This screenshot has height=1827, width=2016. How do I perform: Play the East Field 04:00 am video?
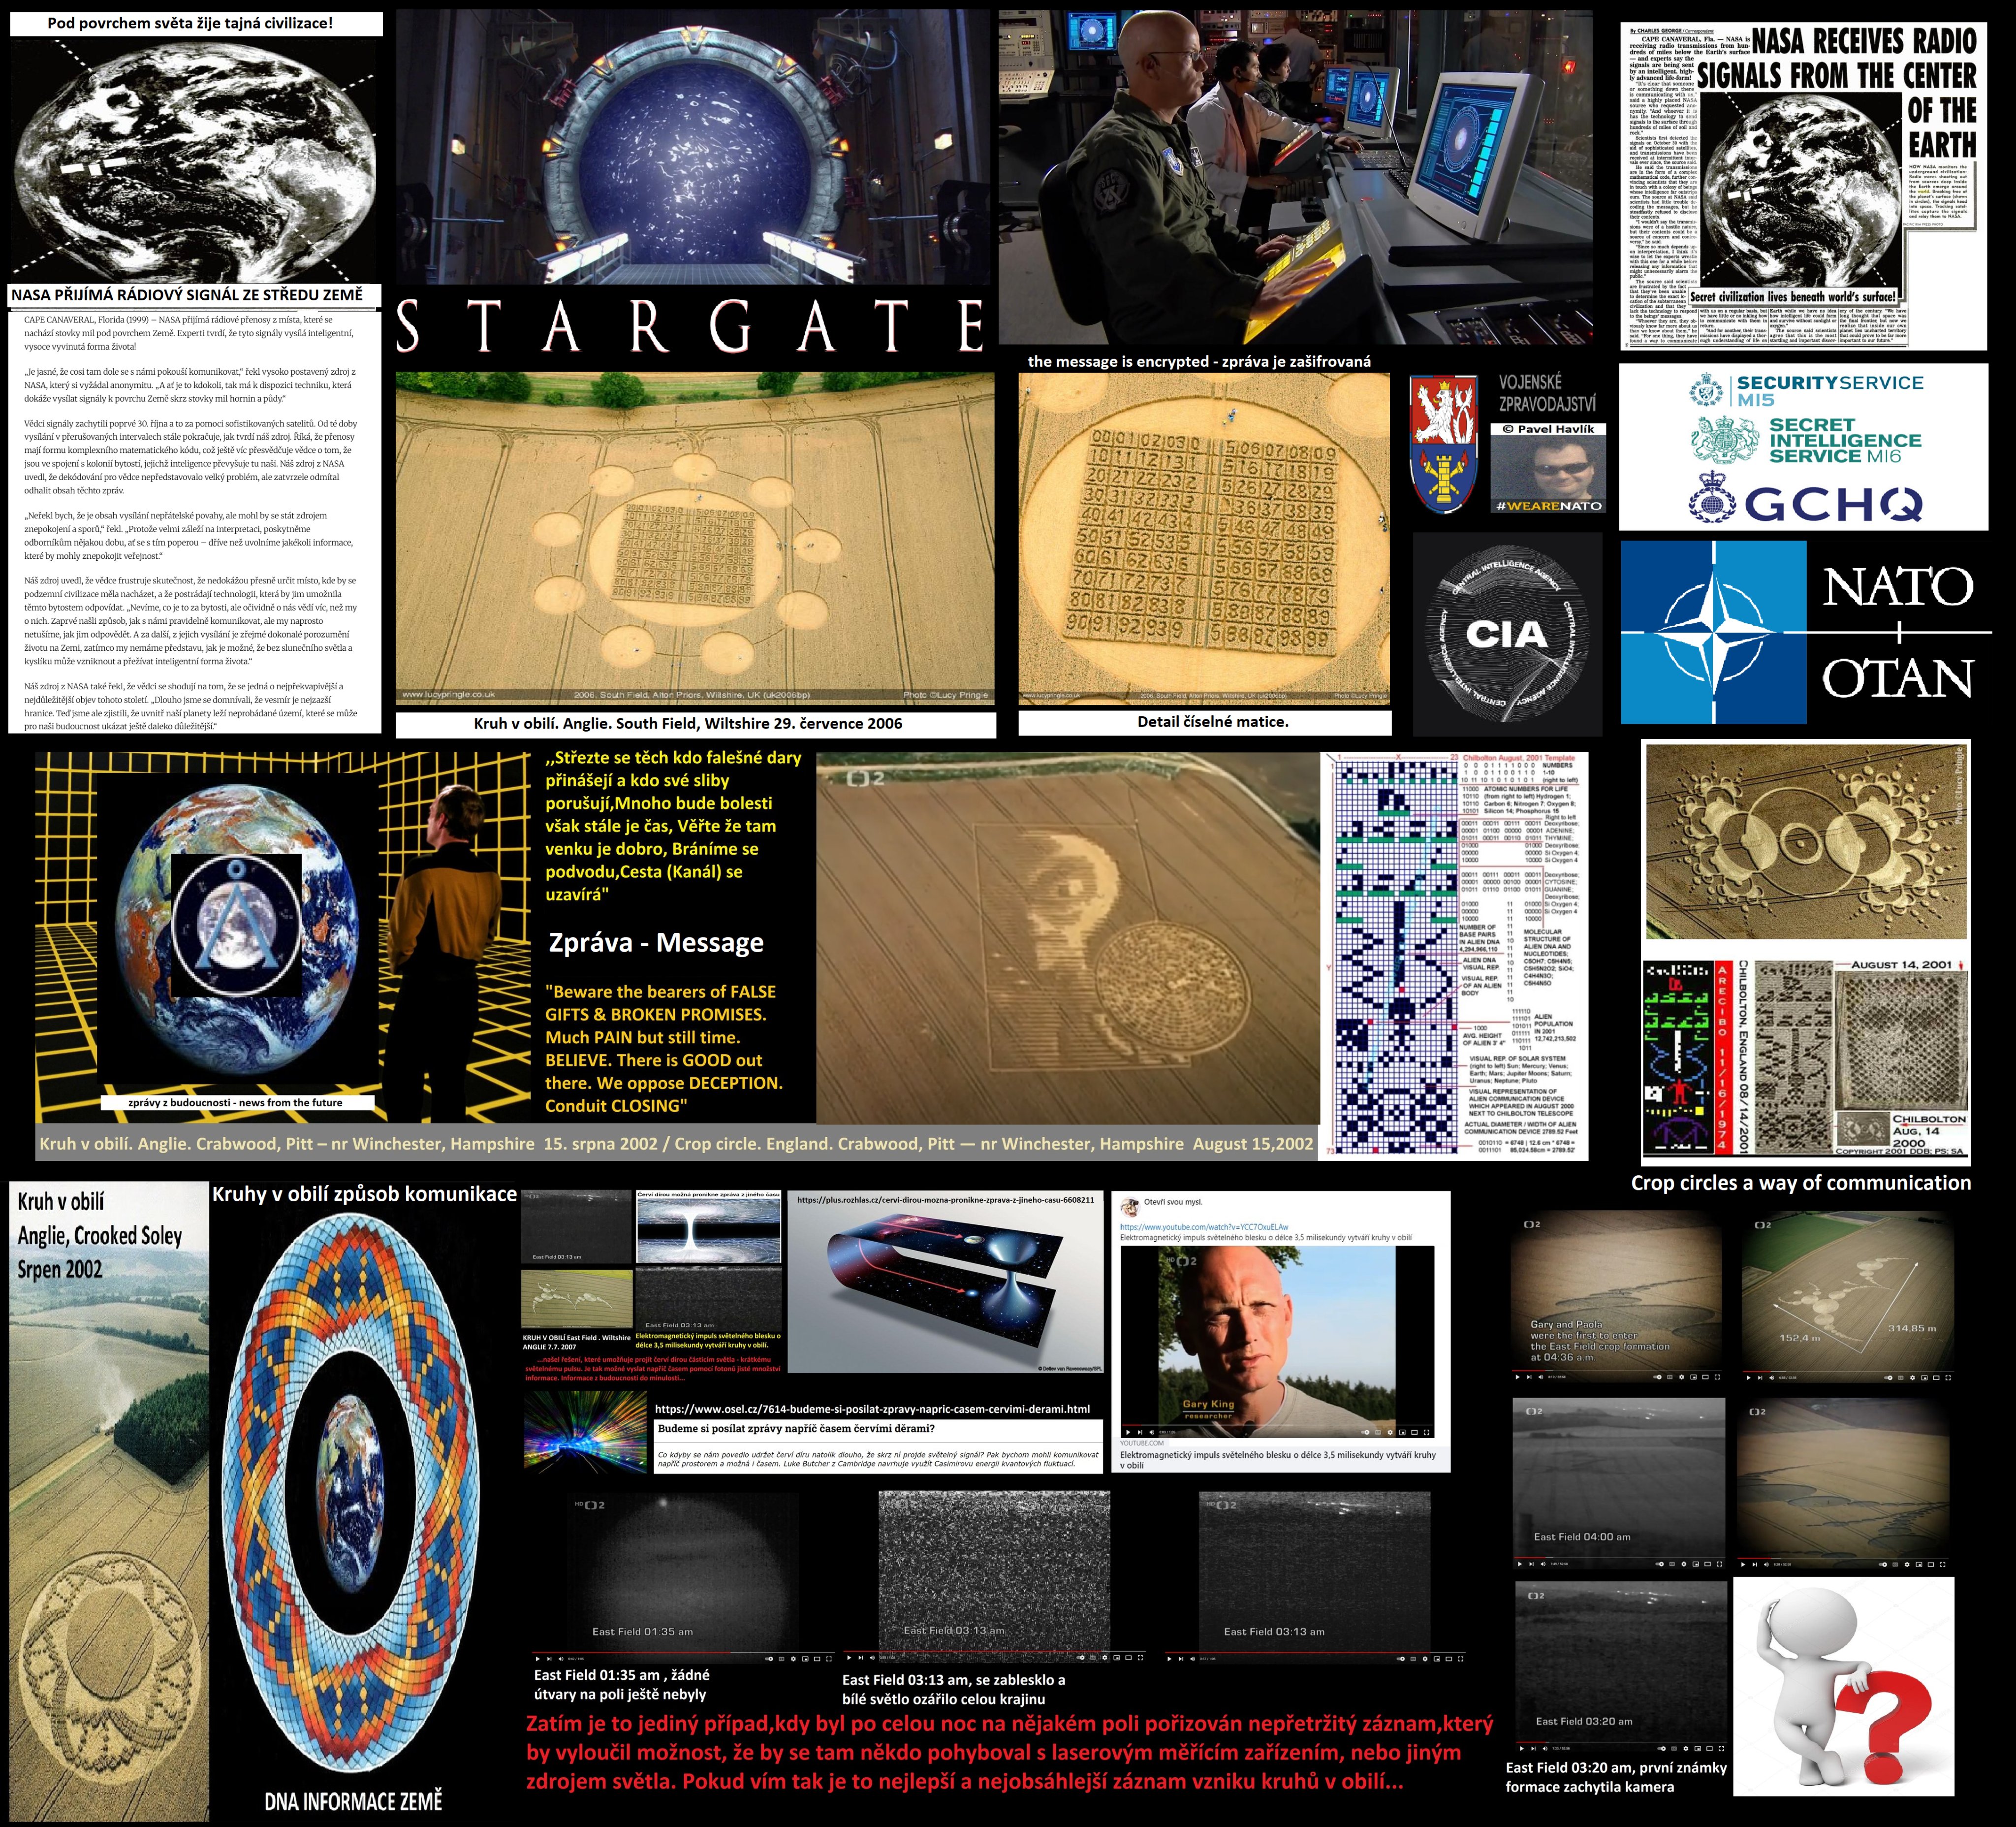point(1520,1564)
